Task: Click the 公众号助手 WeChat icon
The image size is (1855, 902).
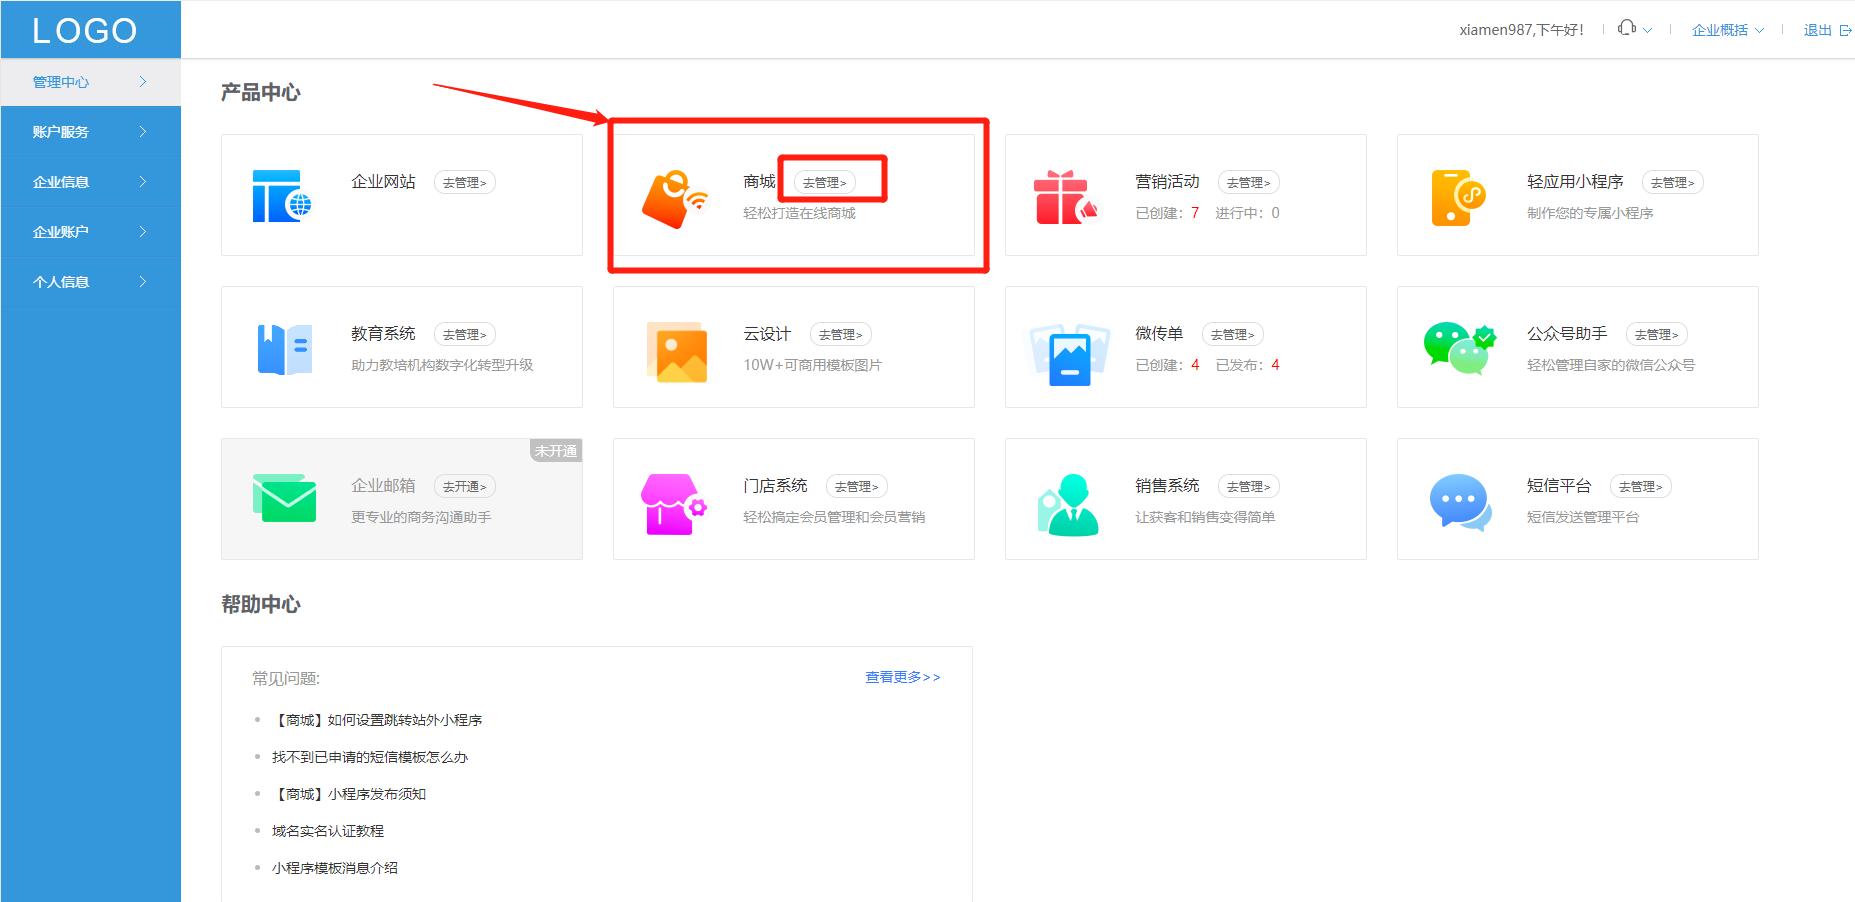Action: [x=1456, y=347]
